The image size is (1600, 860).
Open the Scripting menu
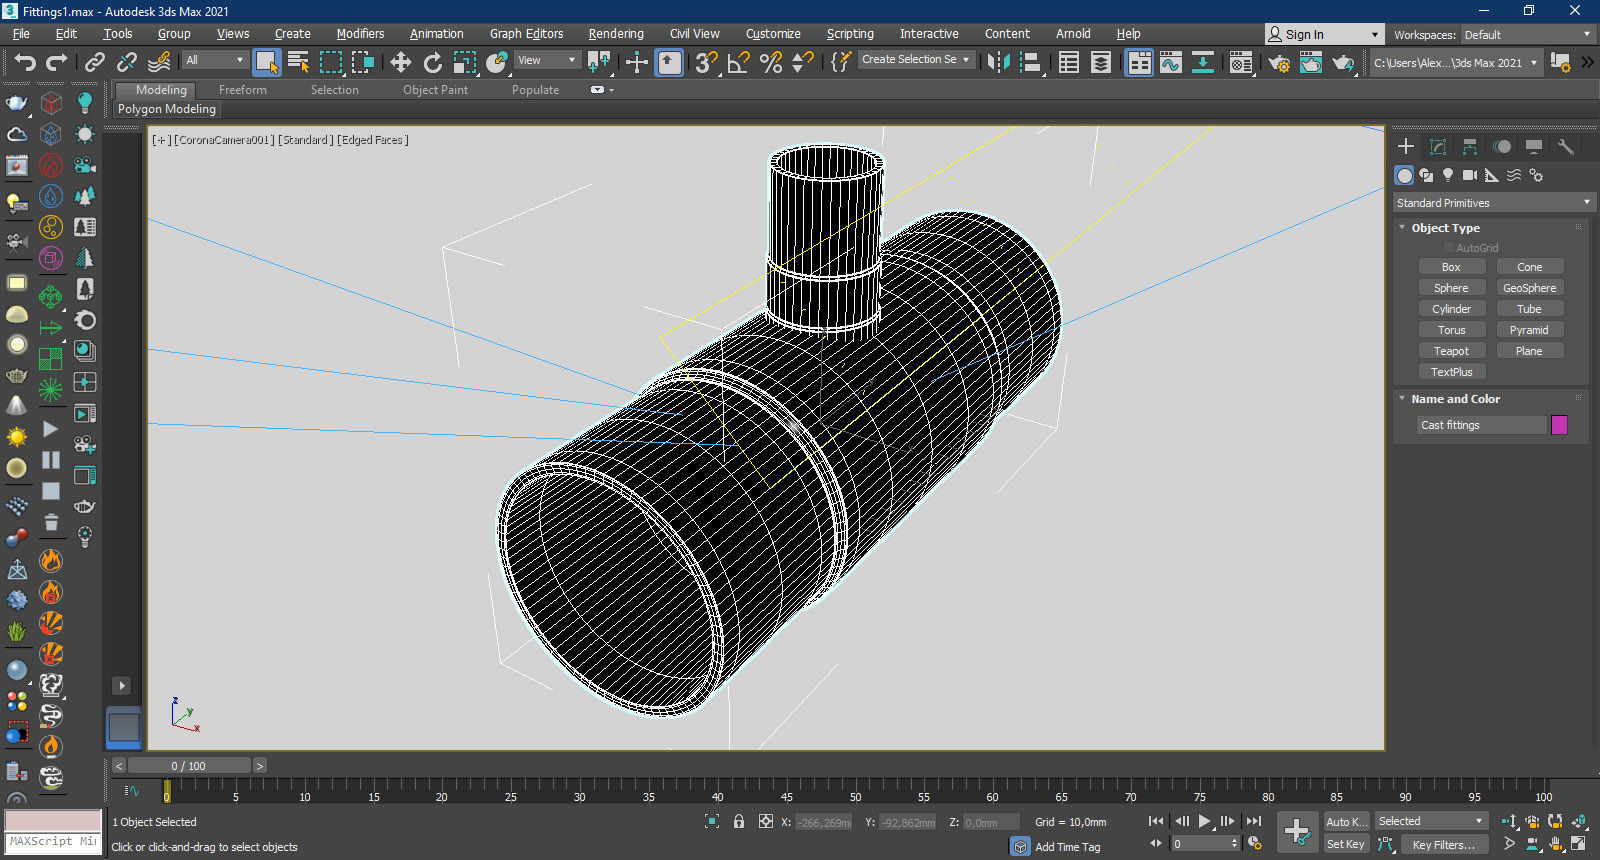850,34
